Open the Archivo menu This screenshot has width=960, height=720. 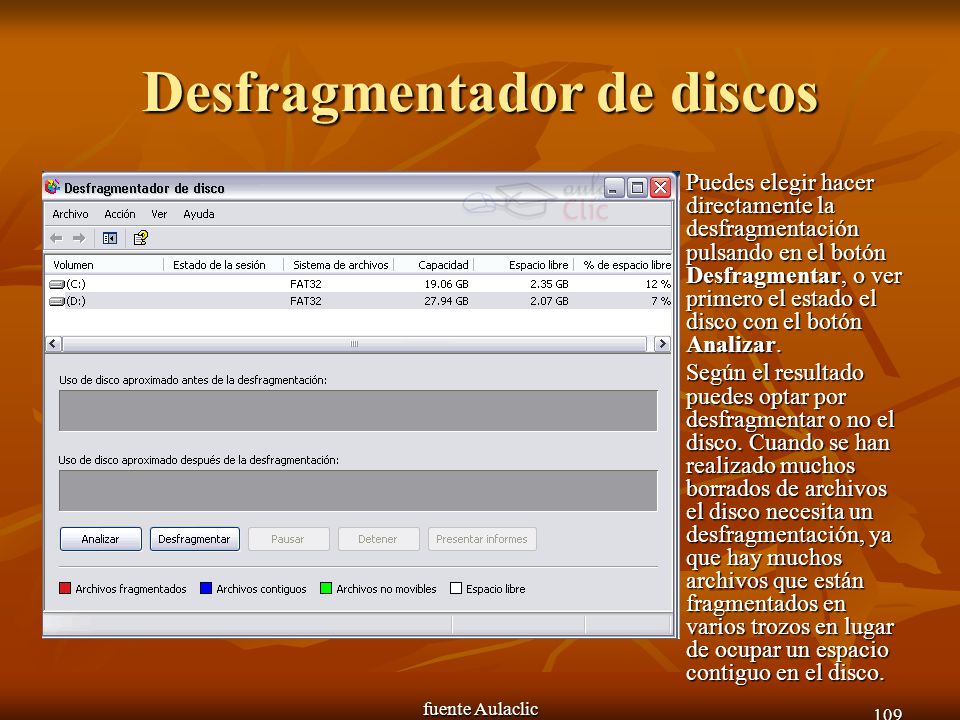point(70,214)
